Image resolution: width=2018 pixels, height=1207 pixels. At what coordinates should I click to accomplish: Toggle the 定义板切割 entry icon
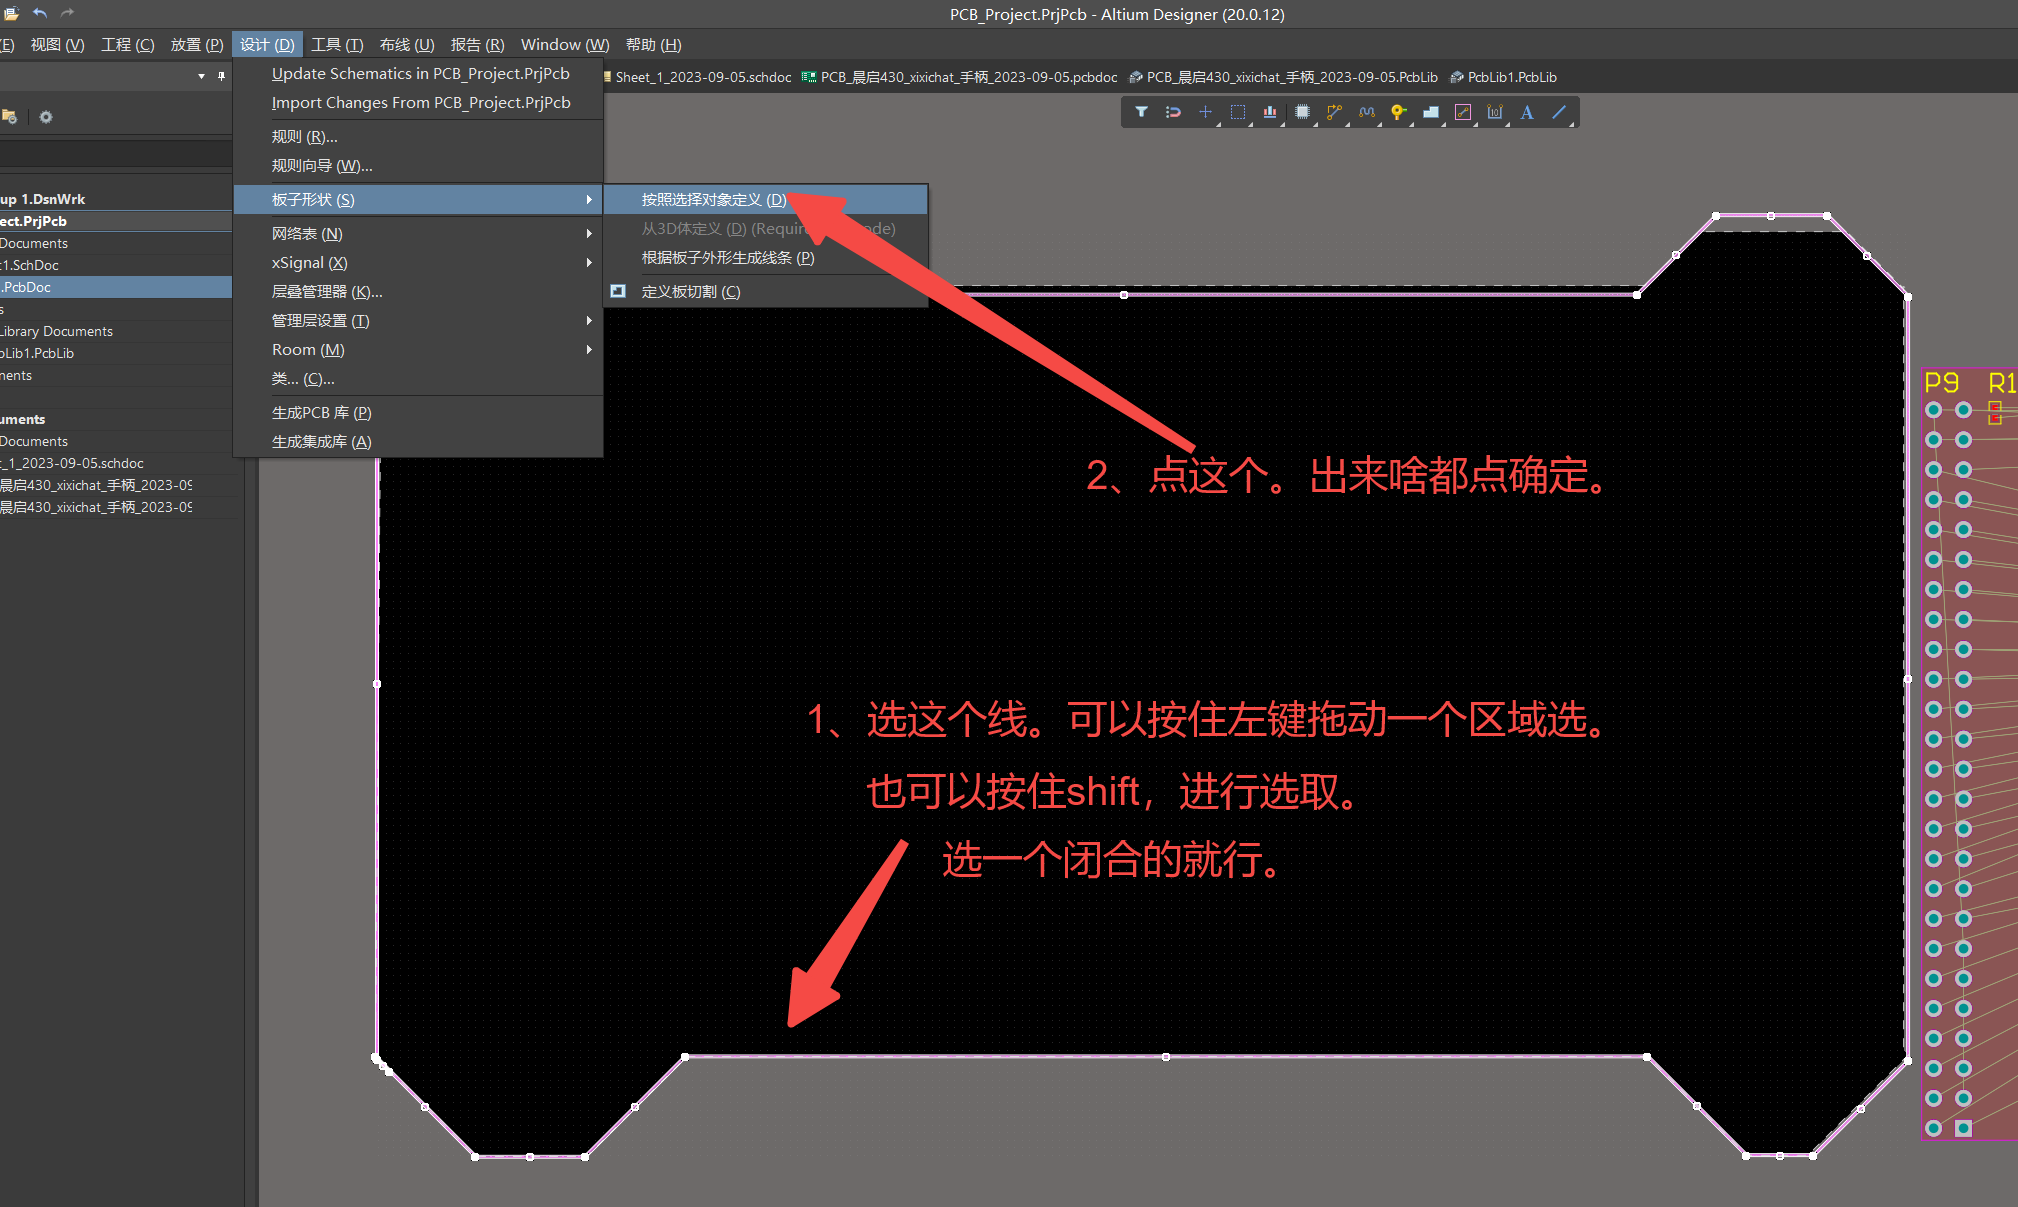(618, 291)
